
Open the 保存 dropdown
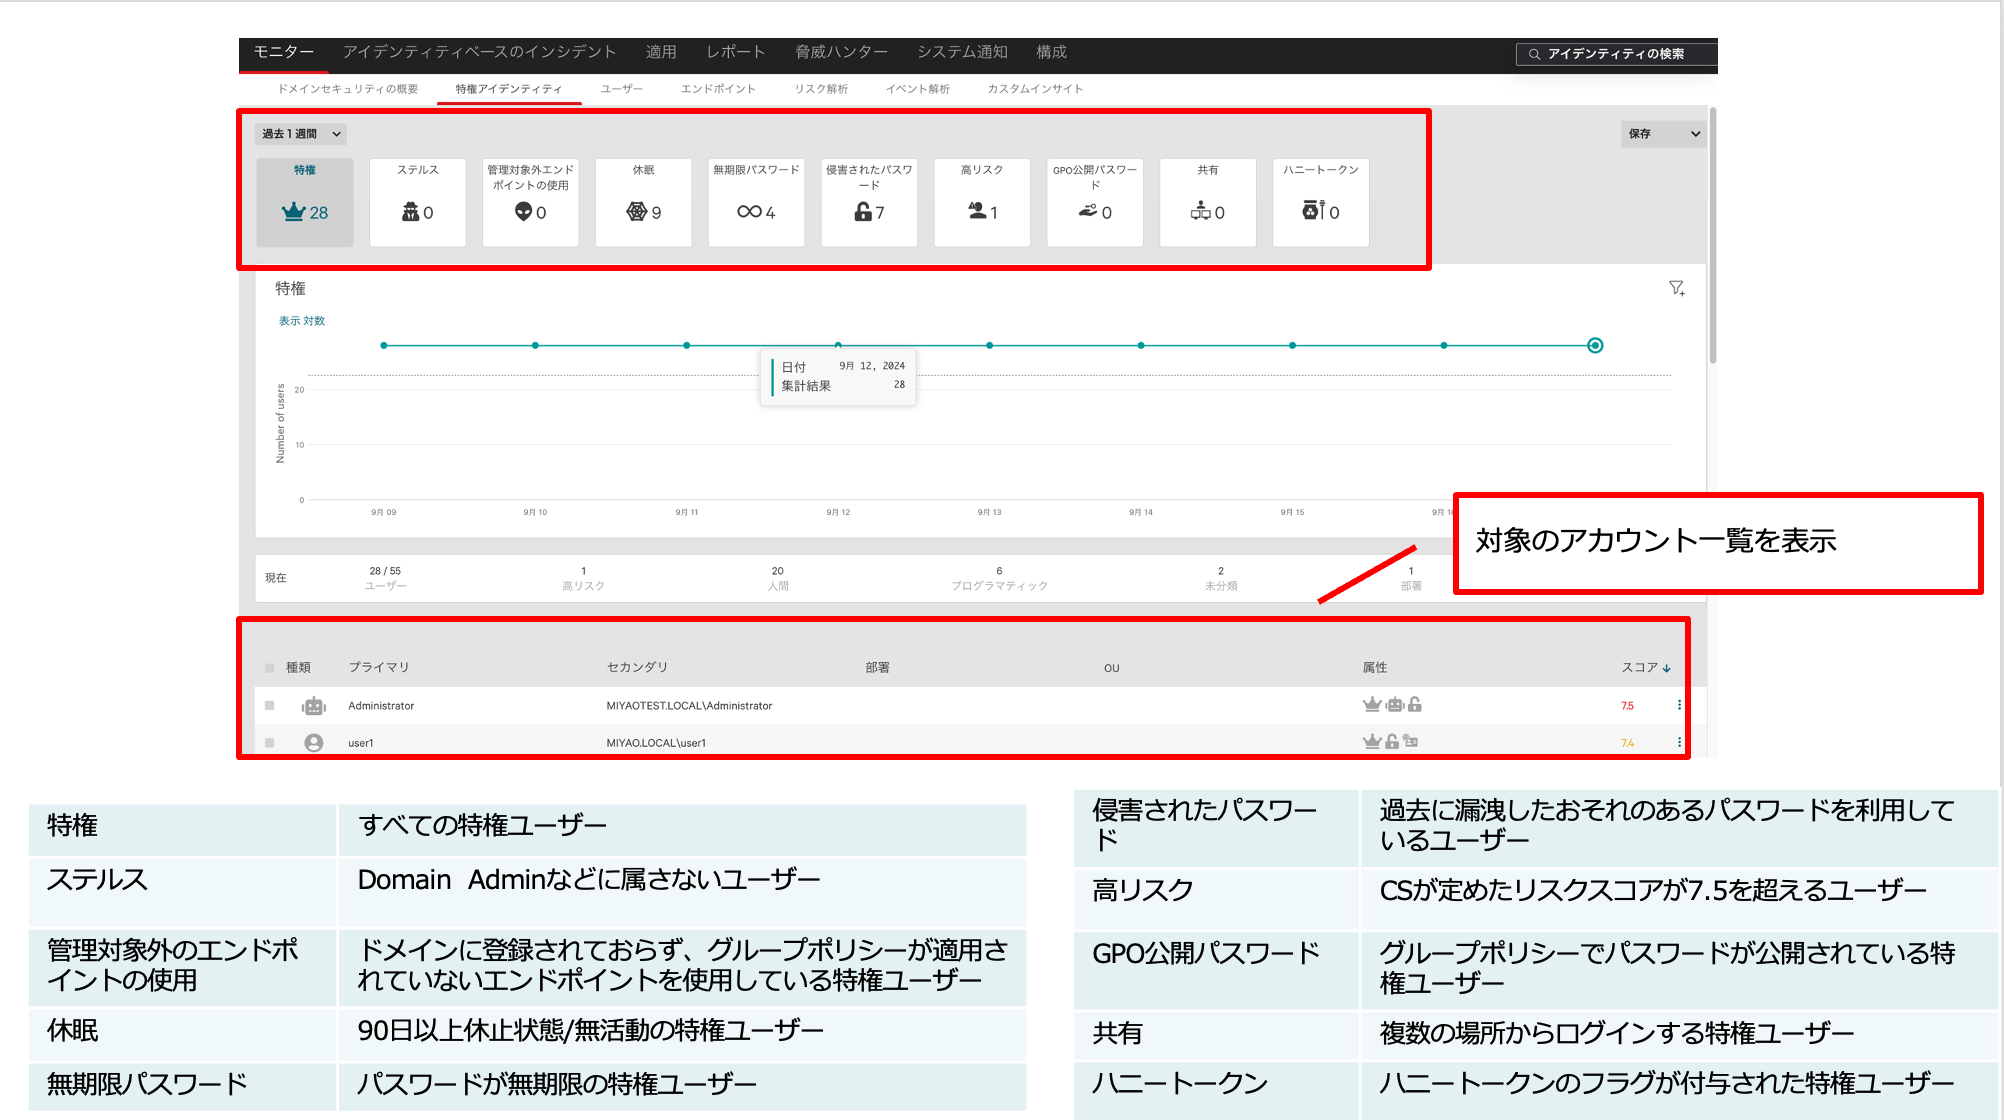point(1663,134)
